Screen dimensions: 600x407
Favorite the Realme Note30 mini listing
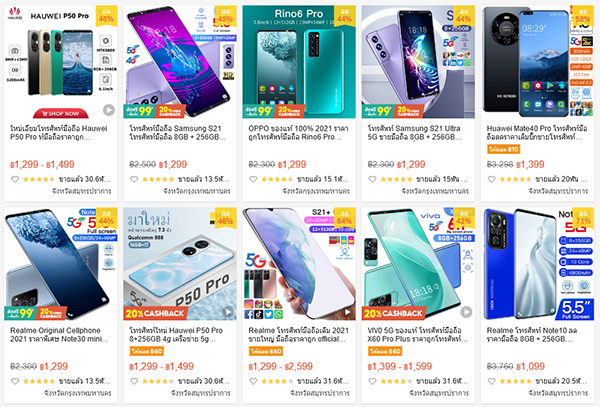pyautogui.click(x=15, y=381)
